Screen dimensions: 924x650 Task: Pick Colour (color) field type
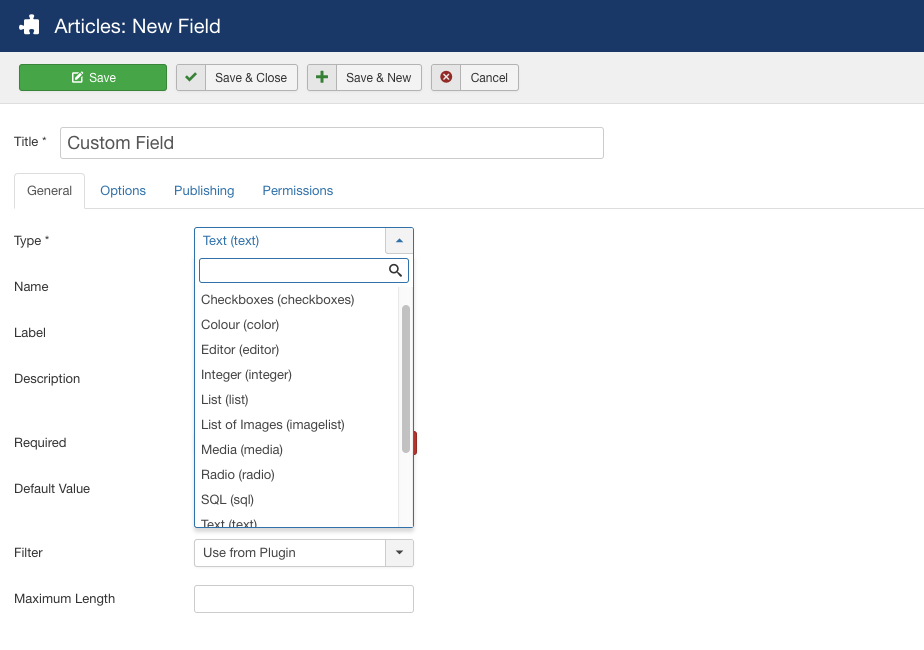tap(240, 325)
